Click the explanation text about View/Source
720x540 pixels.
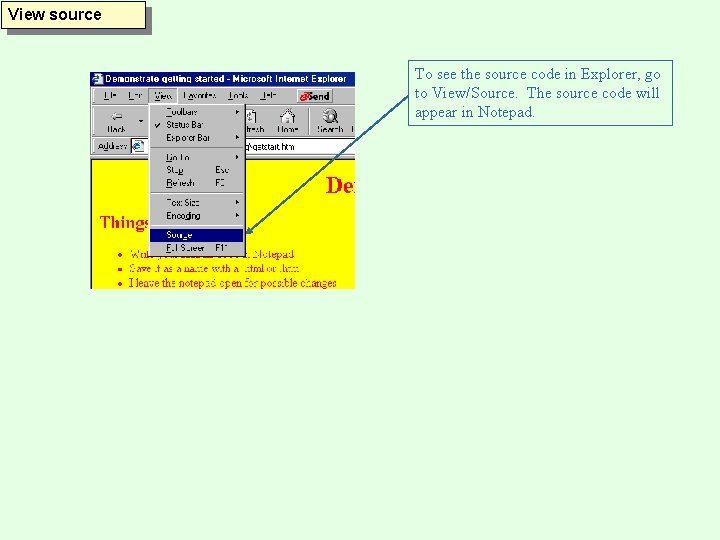(x=538, y=93)
